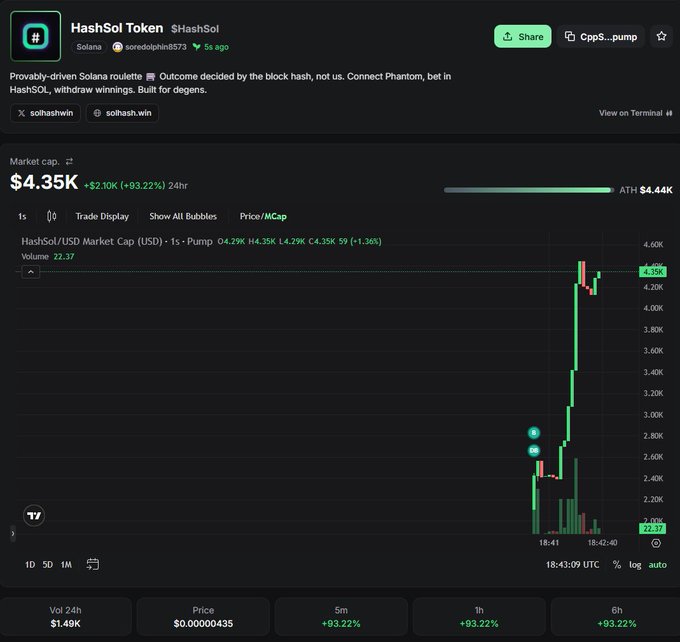680x642 pixels.
Task: Toggle Show All Bubbles
Action: 183,216
